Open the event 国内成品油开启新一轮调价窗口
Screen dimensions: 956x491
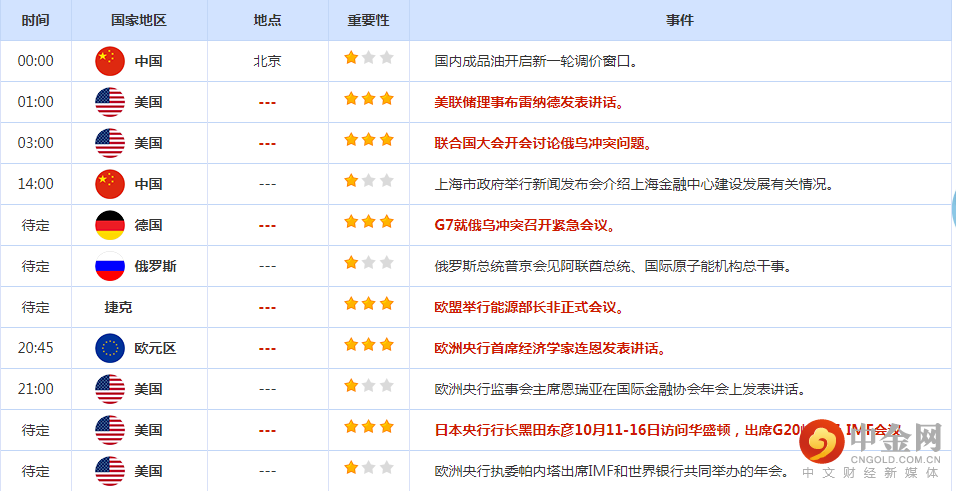click(536, 61)
